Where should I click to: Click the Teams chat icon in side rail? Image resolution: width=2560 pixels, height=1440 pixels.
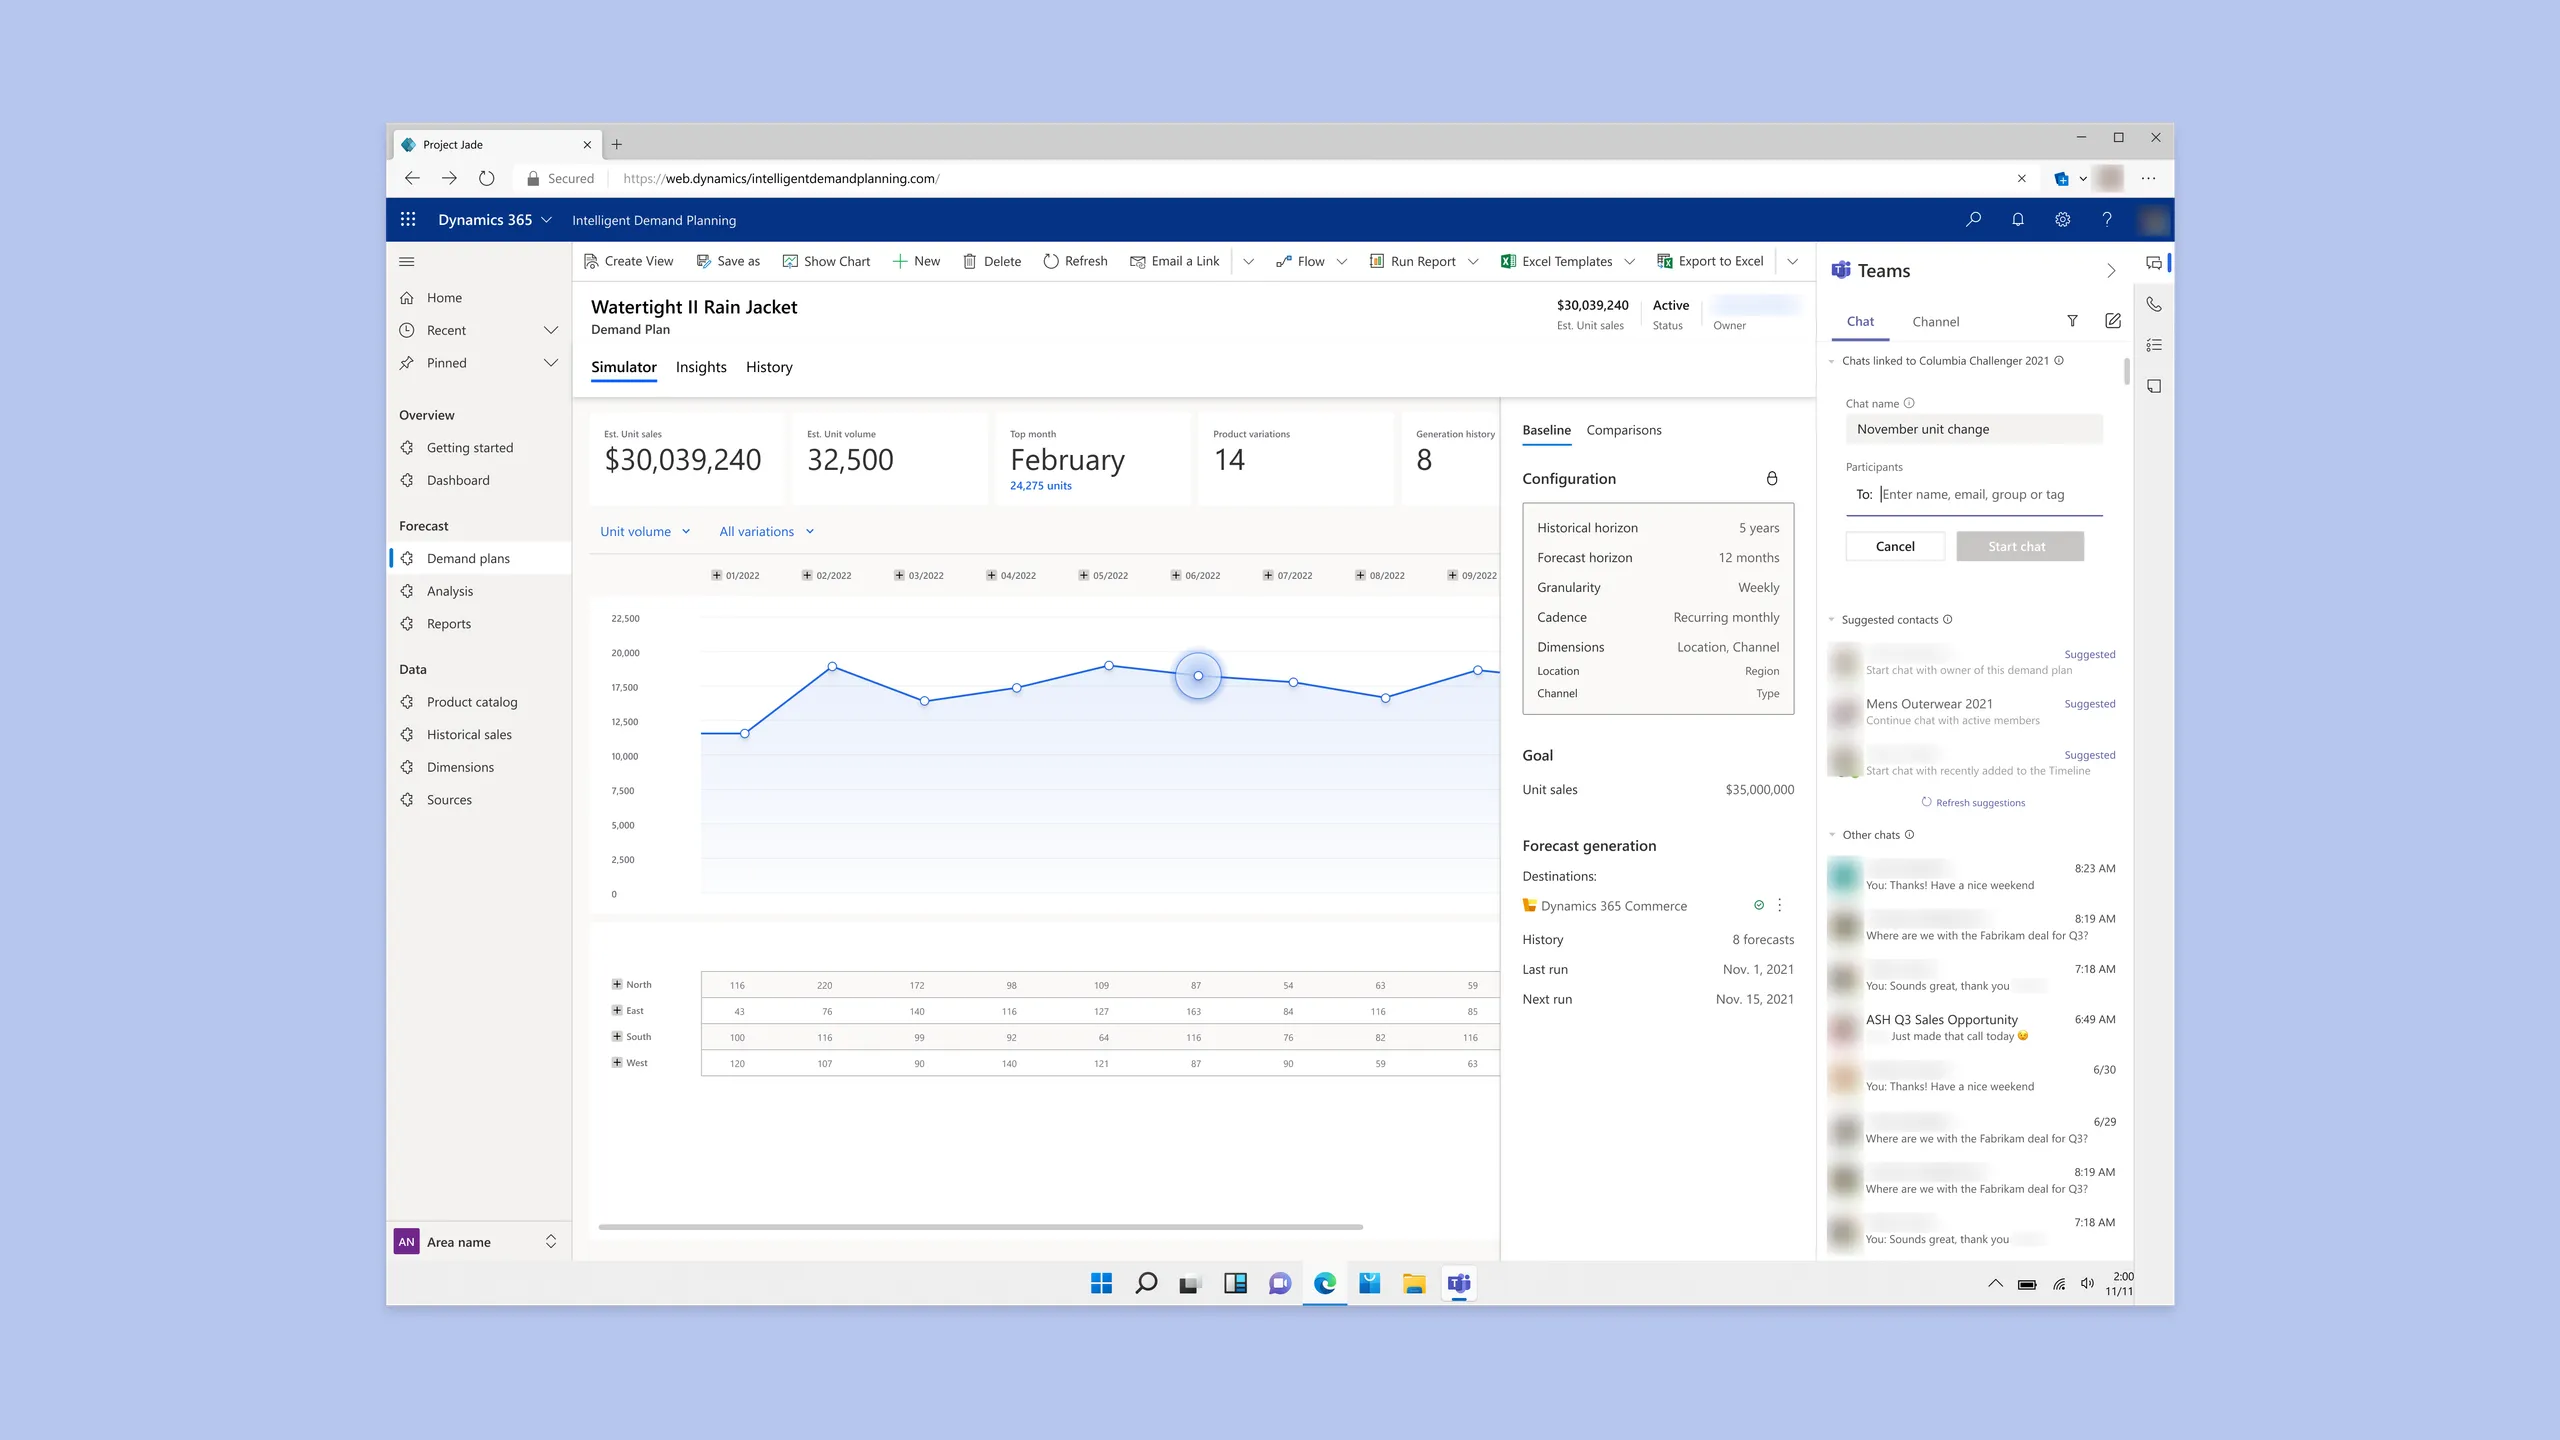pyautogui.click(x=2154, y=263)
